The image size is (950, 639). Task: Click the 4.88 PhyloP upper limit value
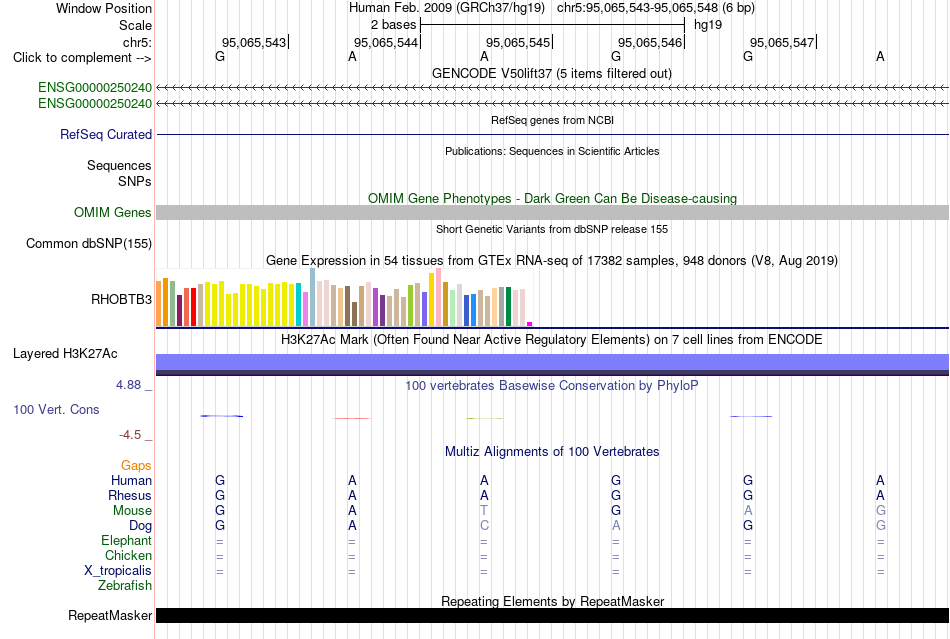128,385
